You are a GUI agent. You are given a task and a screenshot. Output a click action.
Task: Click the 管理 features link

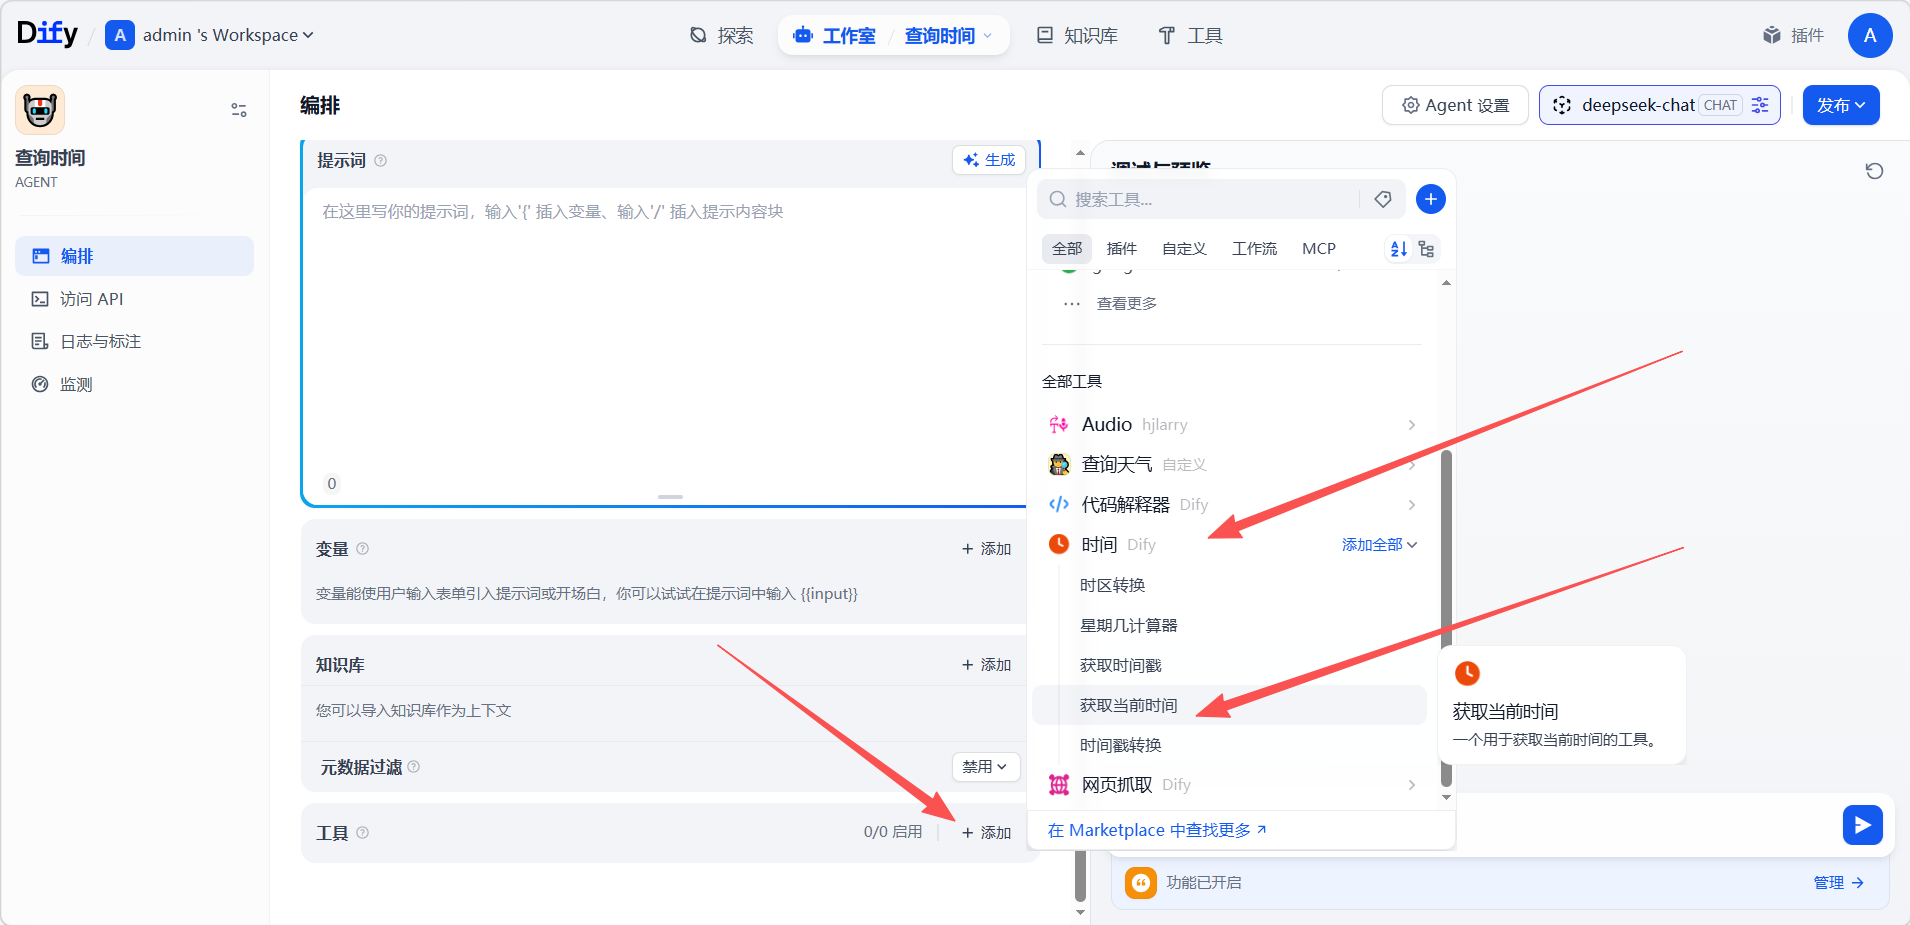(x=1838, y=883)
